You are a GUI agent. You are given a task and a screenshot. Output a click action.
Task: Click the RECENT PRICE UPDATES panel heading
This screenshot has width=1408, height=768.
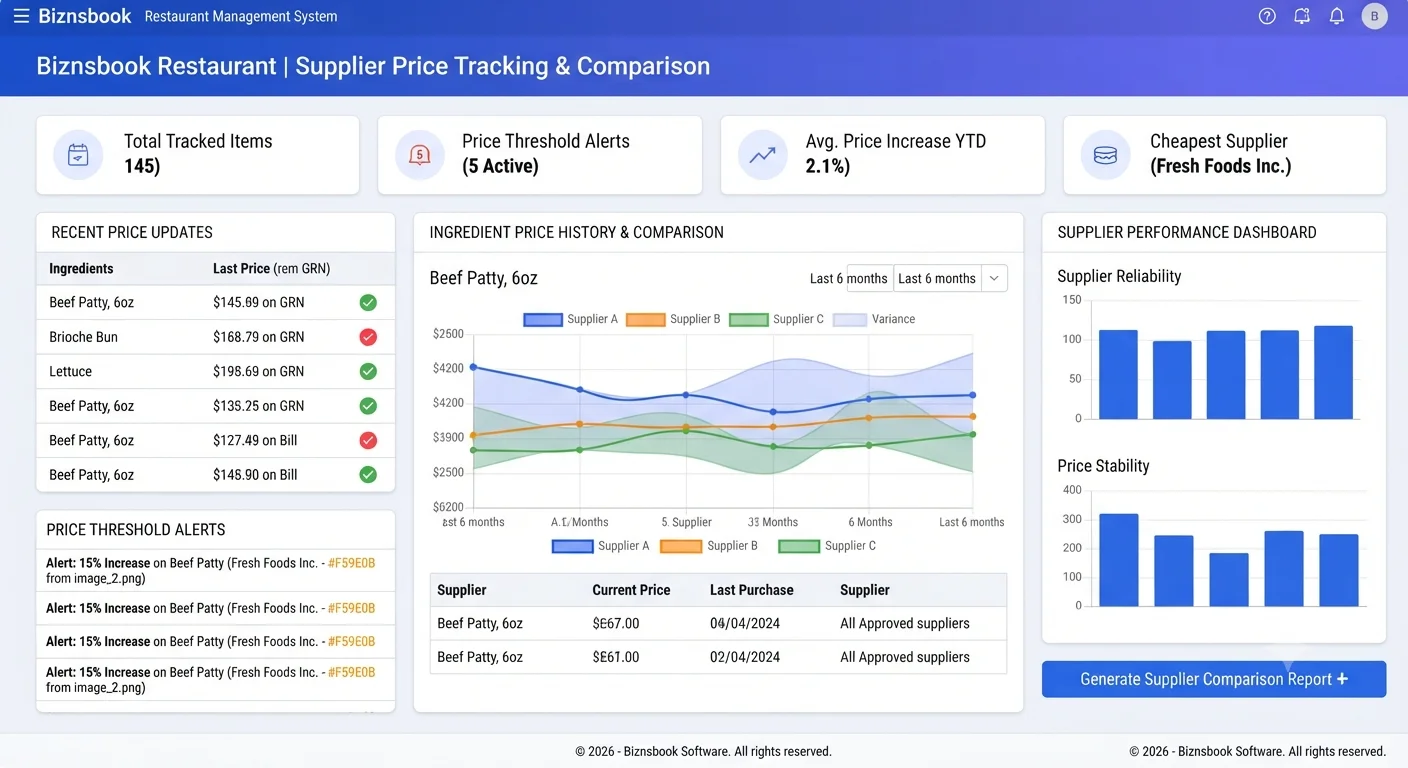point(132,232)
